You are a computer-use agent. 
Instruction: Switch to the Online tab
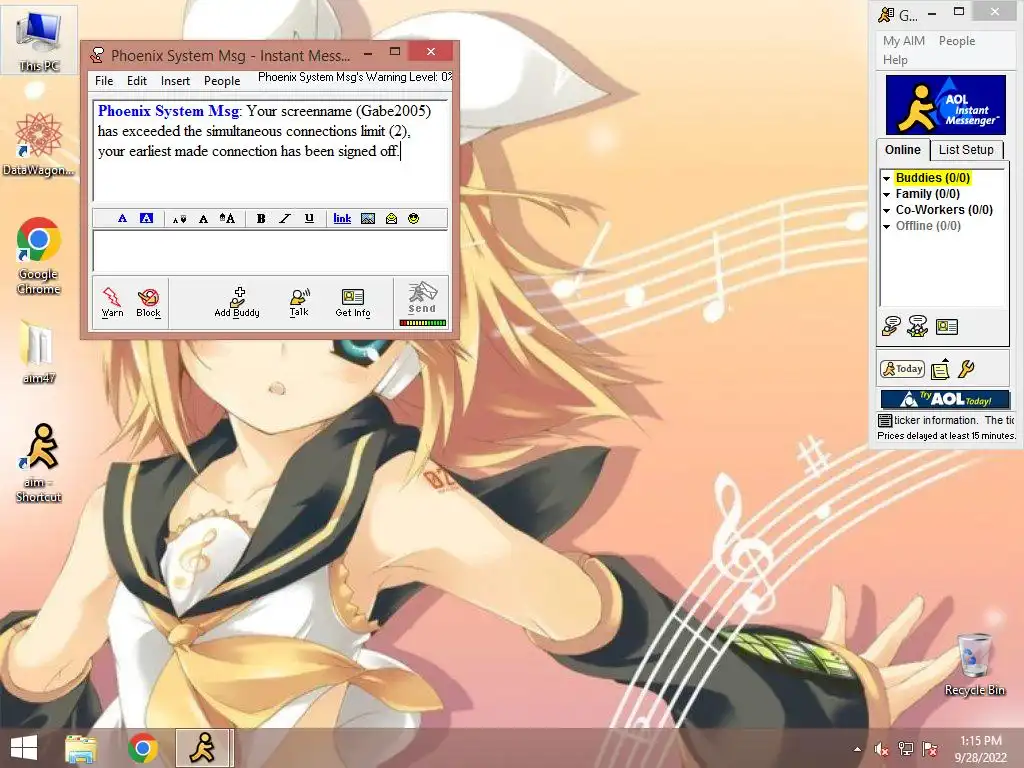point(903,150)
